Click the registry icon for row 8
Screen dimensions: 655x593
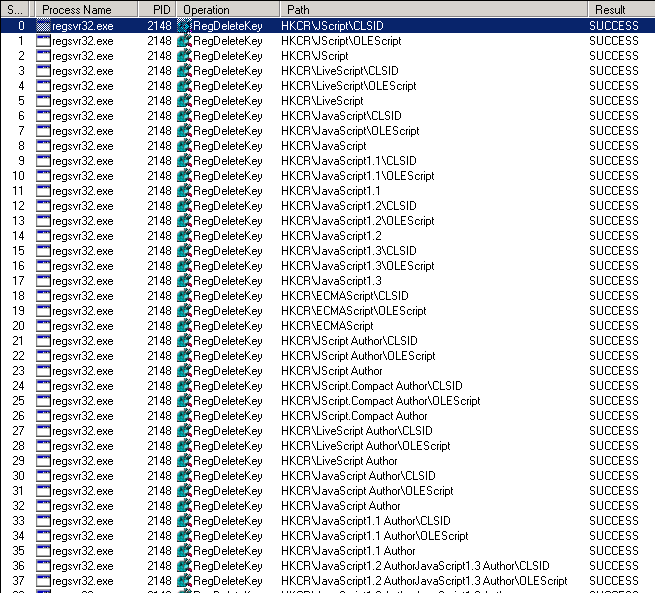184,146
